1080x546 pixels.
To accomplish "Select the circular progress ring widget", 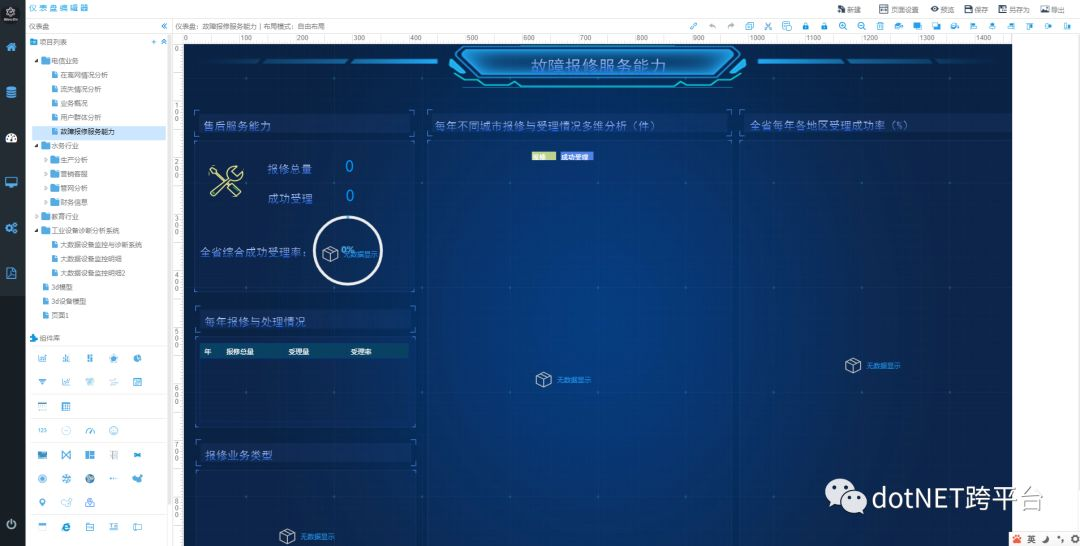I will coord(348,251).
